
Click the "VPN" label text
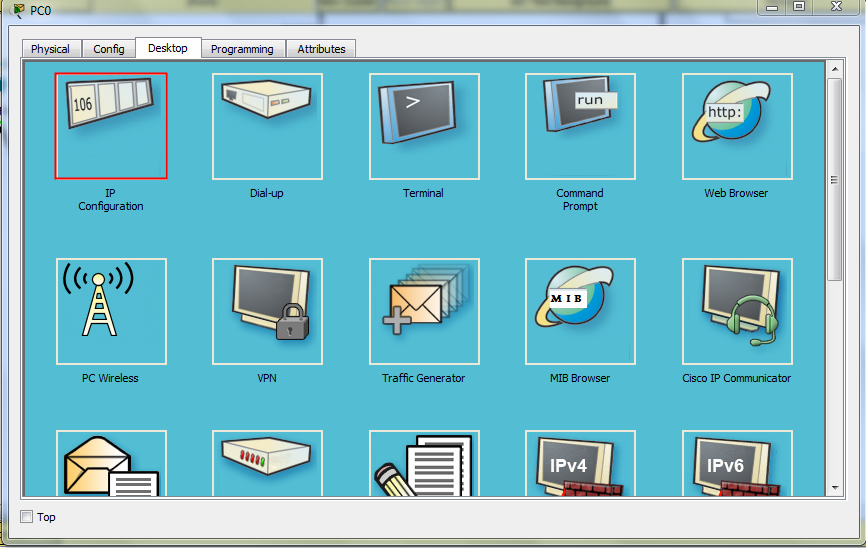pyautogui.click(x=267, y=378)
